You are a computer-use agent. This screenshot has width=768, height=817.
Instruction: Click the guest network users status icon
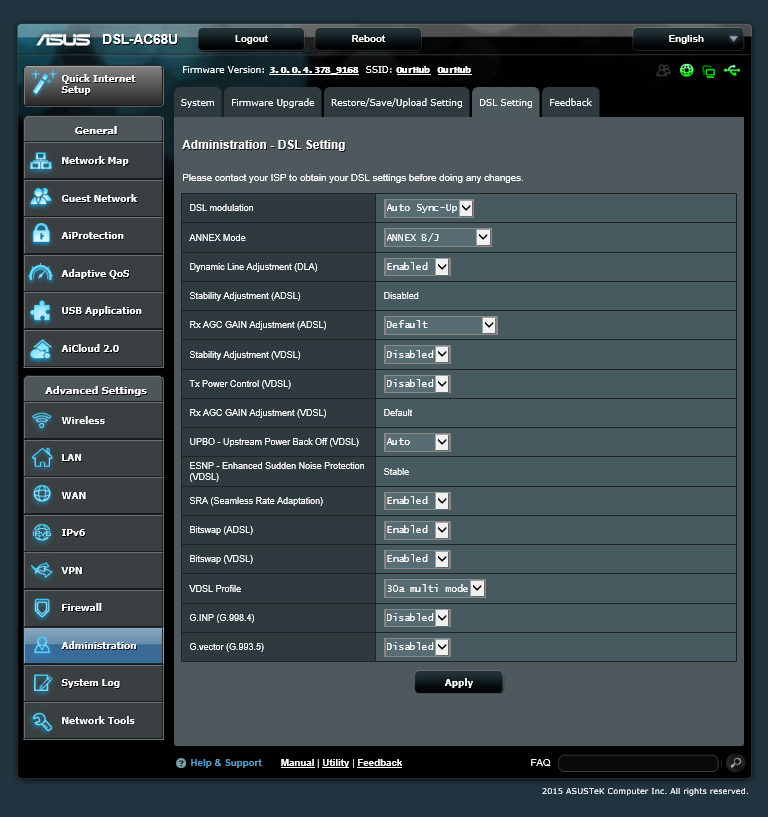(663, 70)
